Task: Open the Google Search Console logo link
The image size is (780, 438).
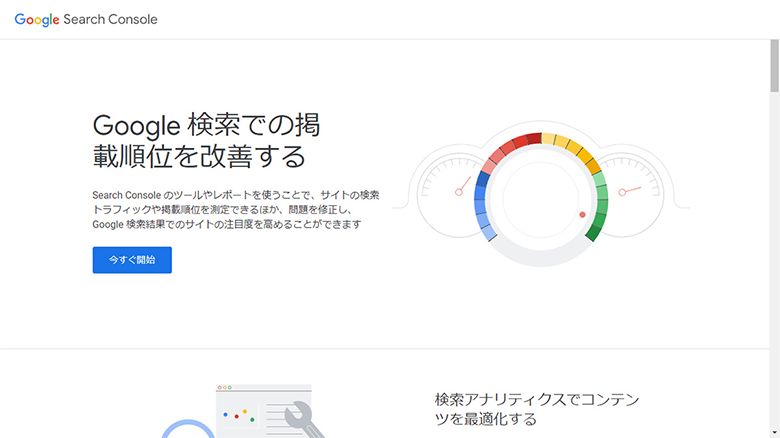Action: pos(86,19)
